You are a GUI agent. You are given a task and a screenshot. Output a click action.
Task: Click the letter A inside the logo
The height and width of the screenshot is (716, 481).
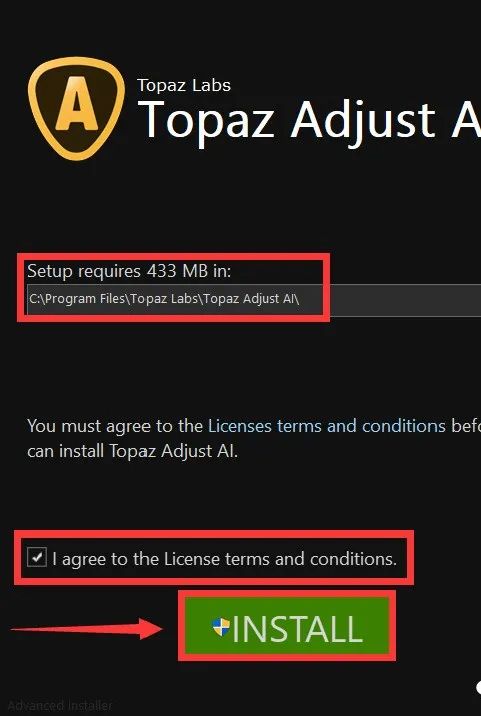pyautogui.click(x=76, y=104)
